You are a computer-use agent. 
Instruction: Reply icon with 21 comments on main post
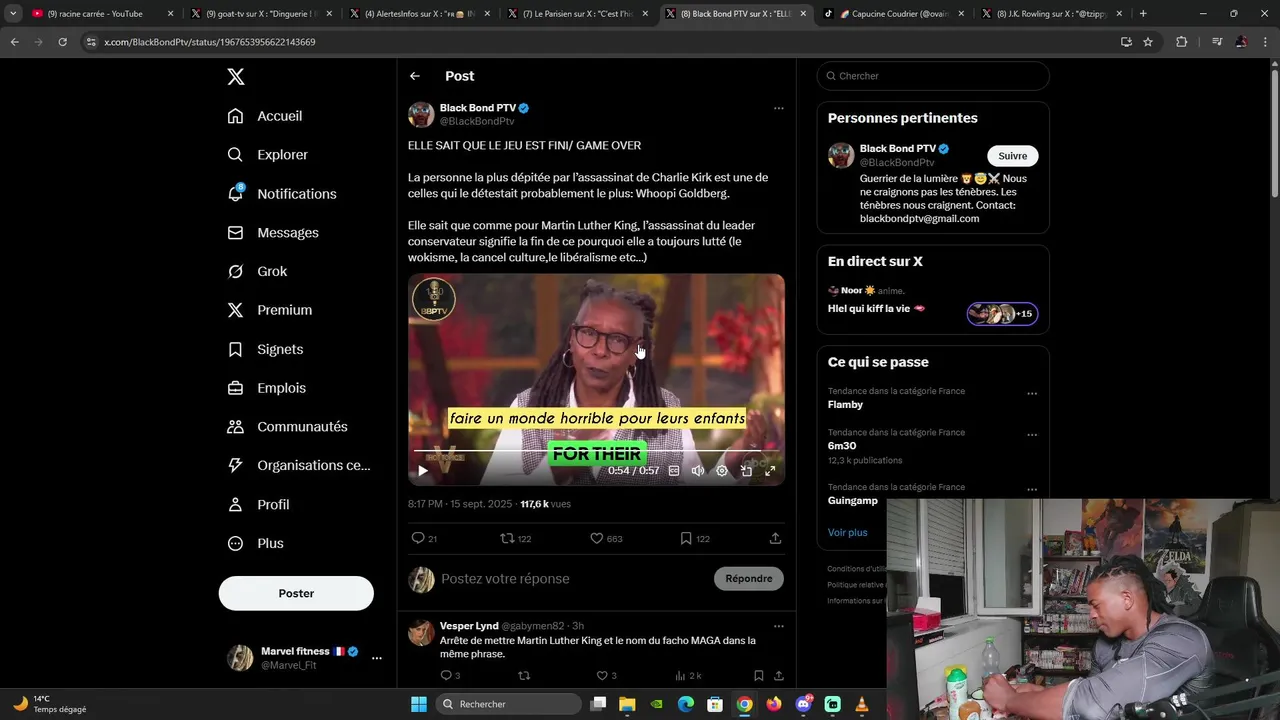(x=419, y=538)
